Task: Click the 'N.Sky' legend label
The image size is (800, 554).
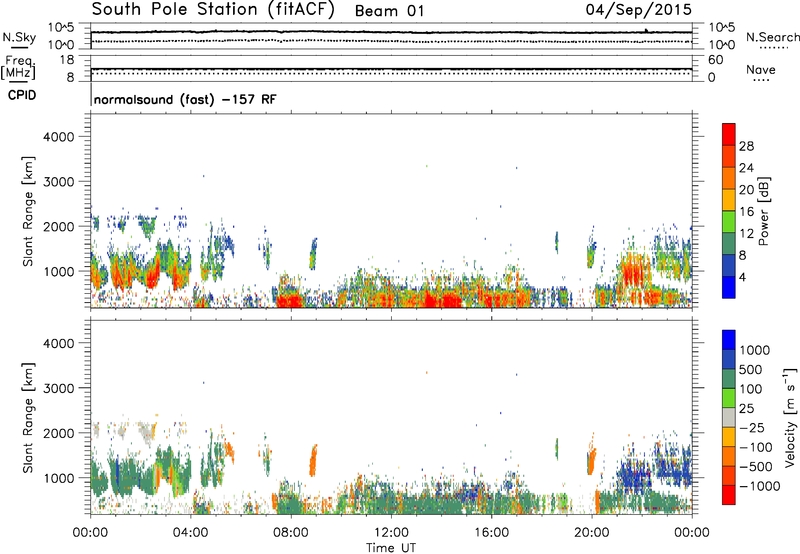Action: point(19,37)
